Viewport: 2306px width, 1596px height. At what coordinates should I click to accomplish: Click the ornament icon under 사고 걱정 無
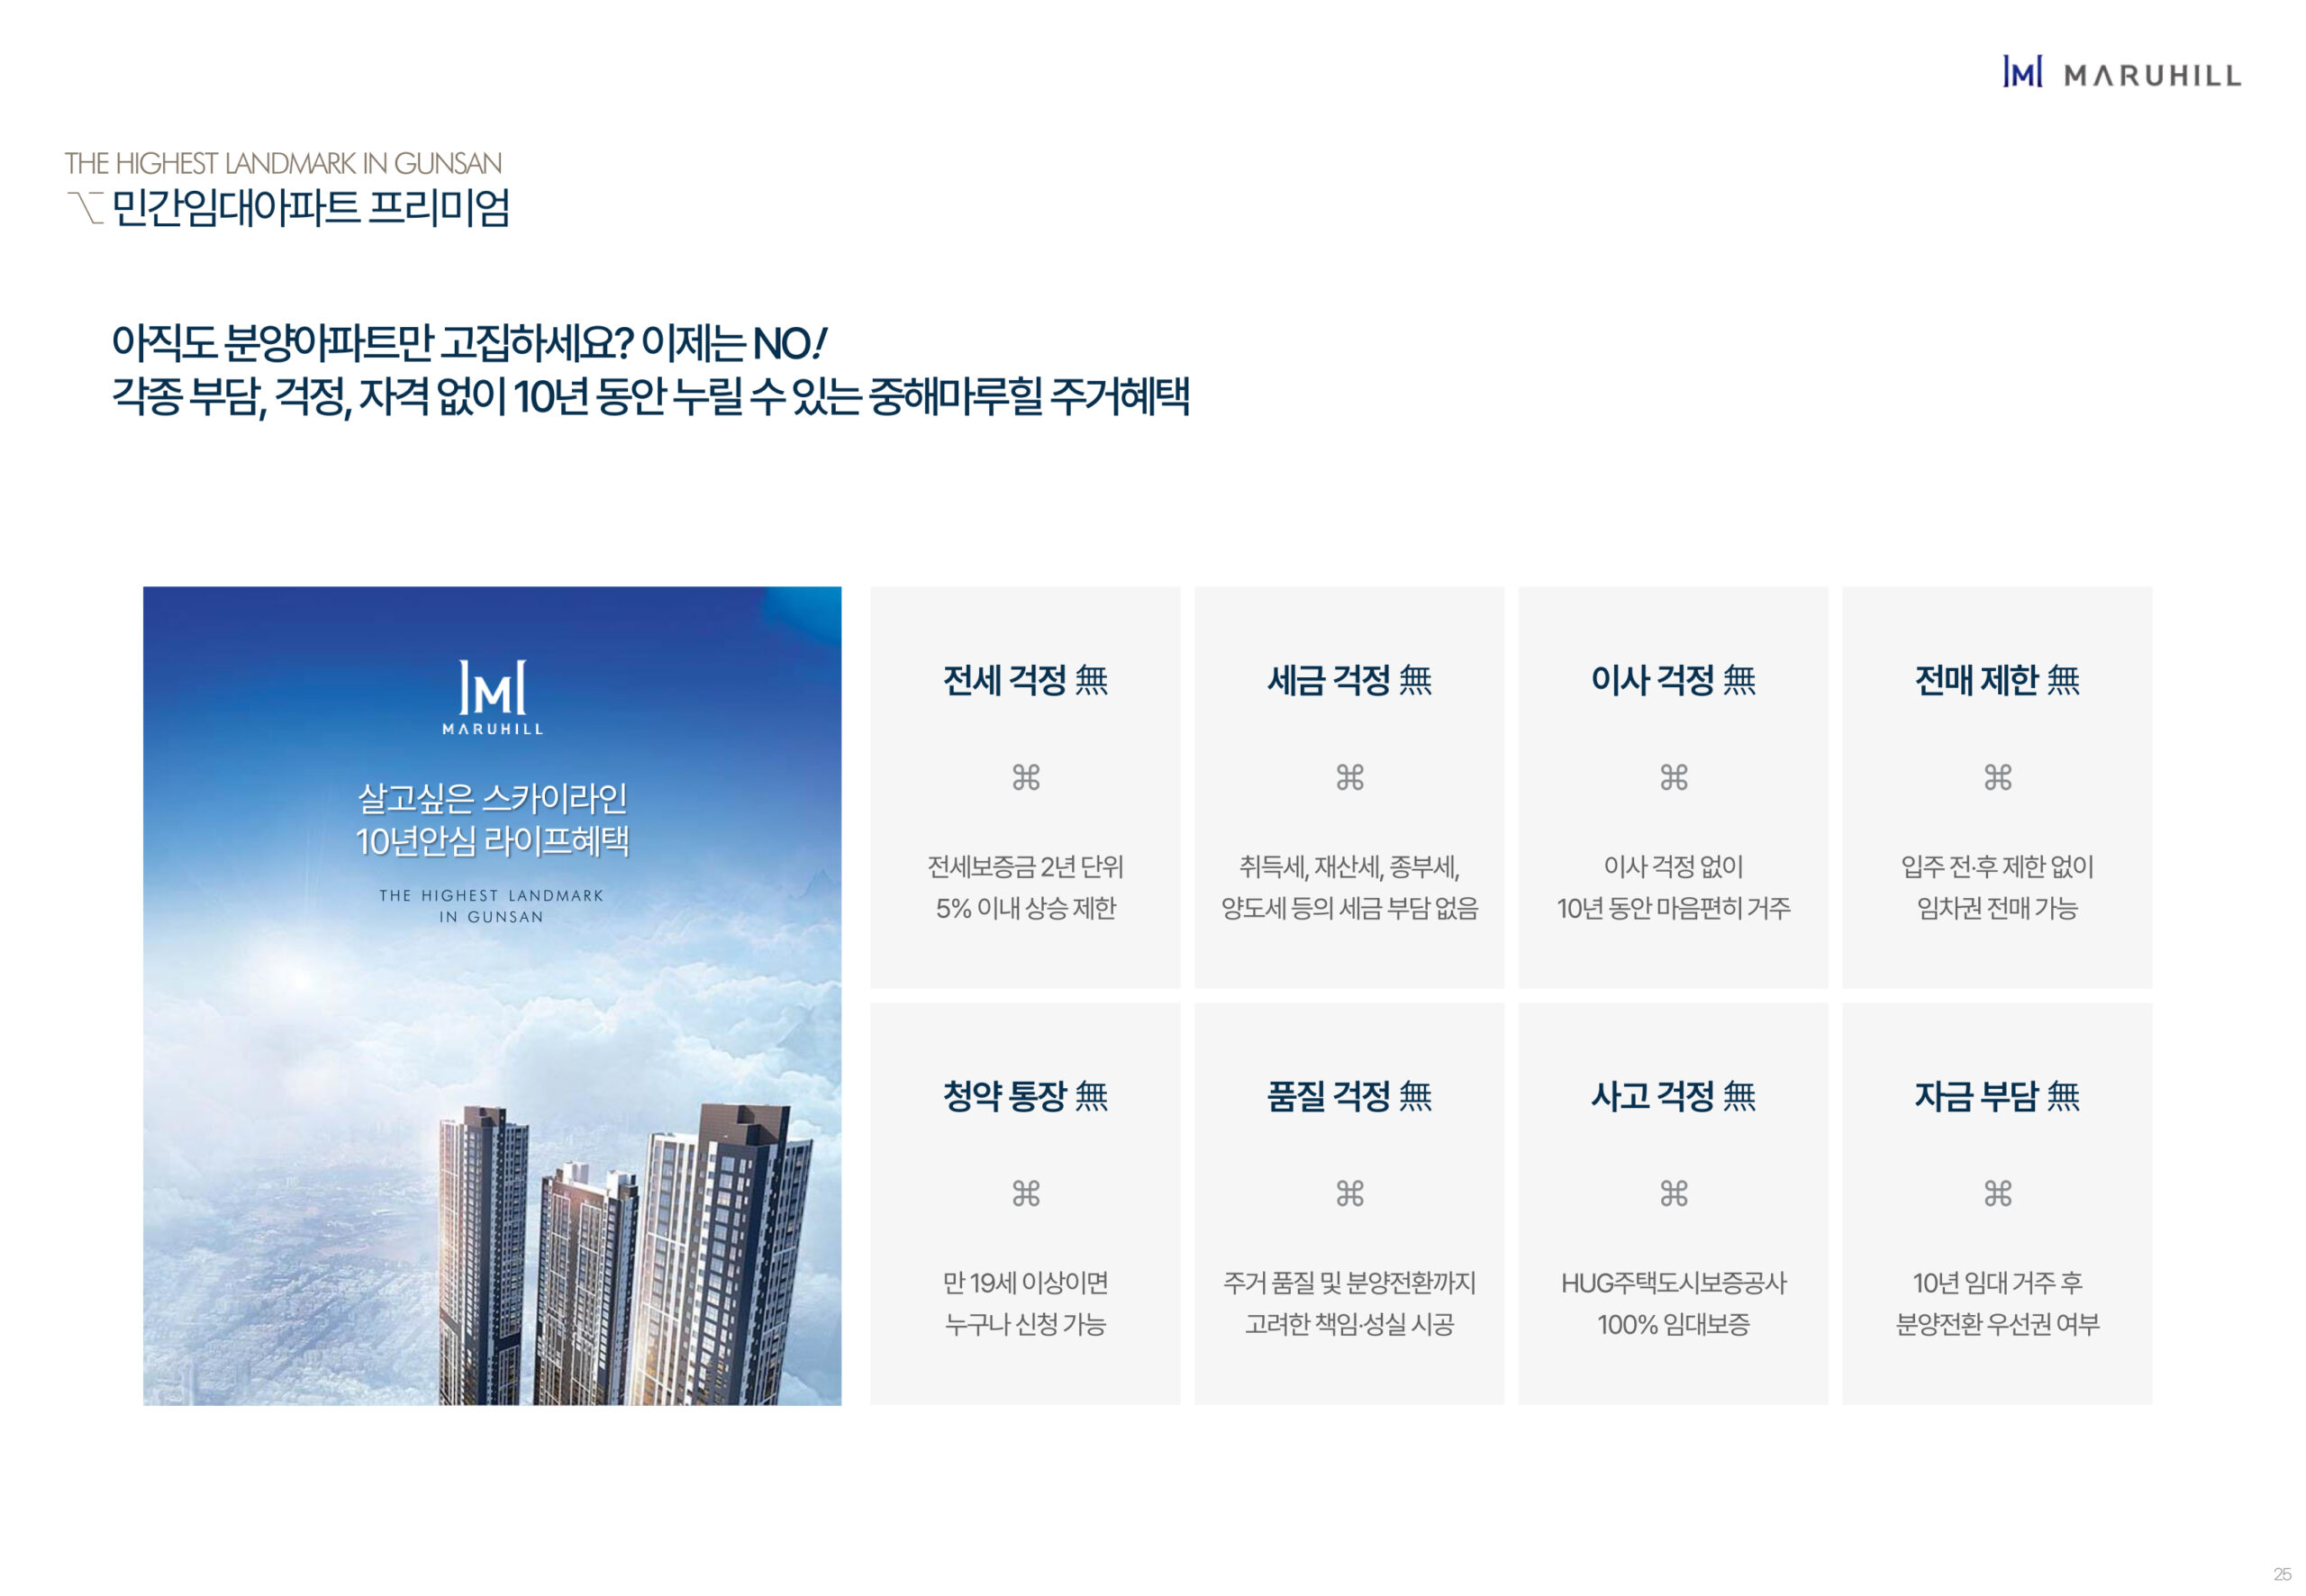coord(1673,1193)
